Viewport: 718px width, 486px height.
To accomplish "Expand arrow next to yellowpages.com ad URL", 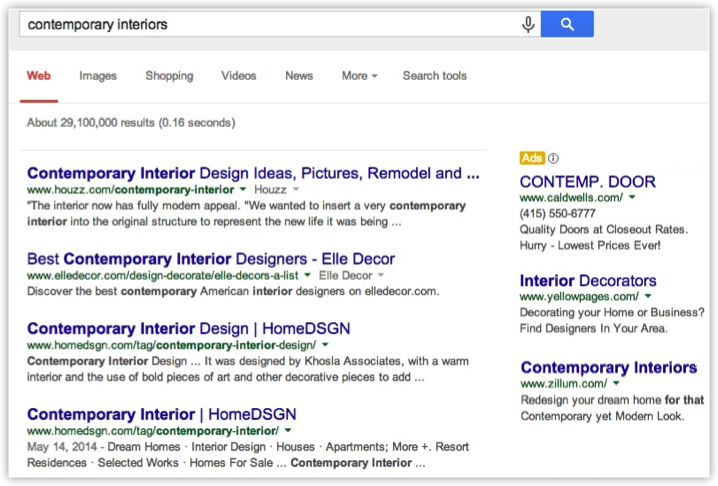I will 648,297.
